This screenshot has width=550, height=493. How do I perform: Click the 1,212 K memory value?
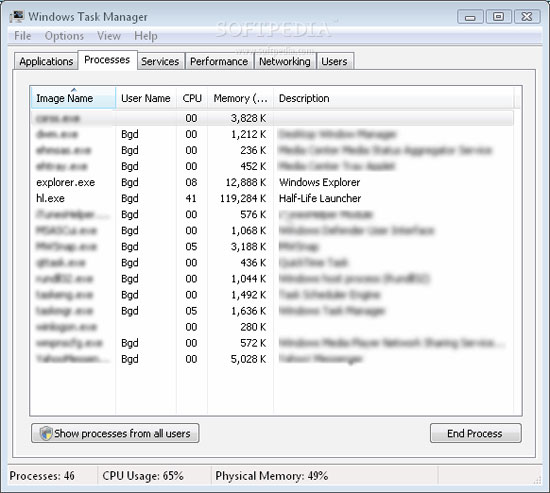coord(248,134)
